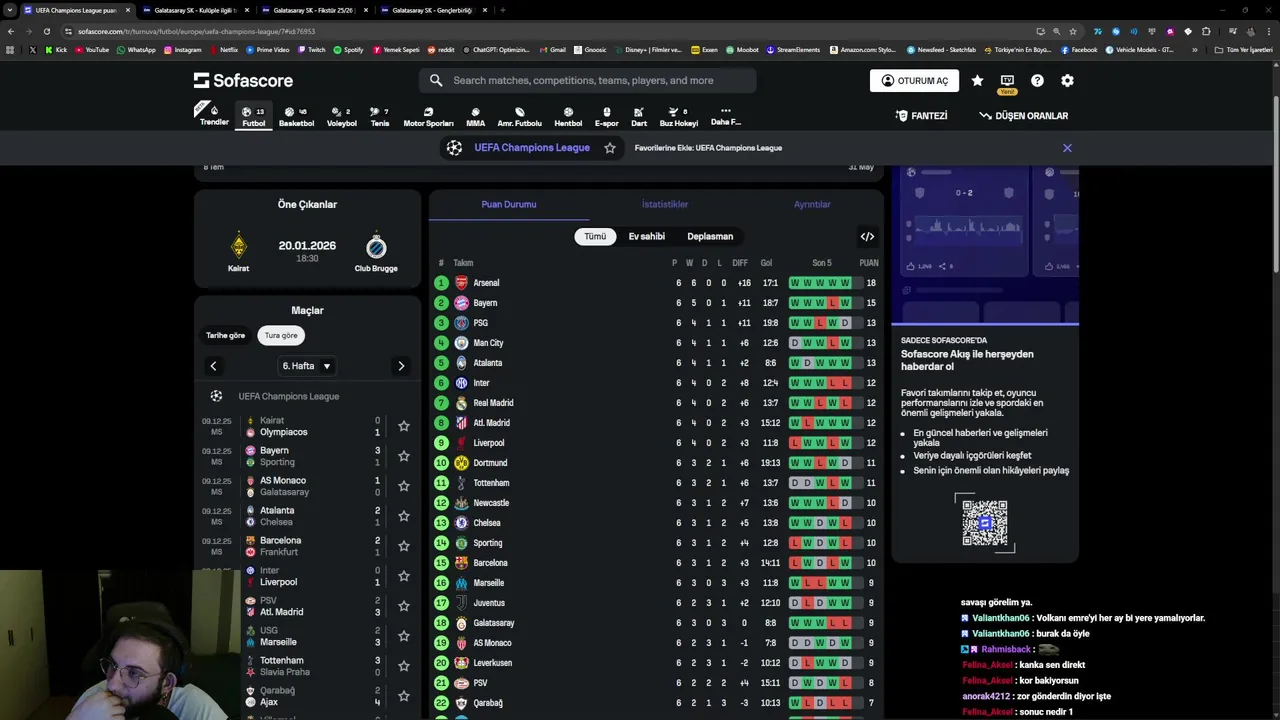Star the Barcelona vs Frankfurt match

(x=404, y=546)
